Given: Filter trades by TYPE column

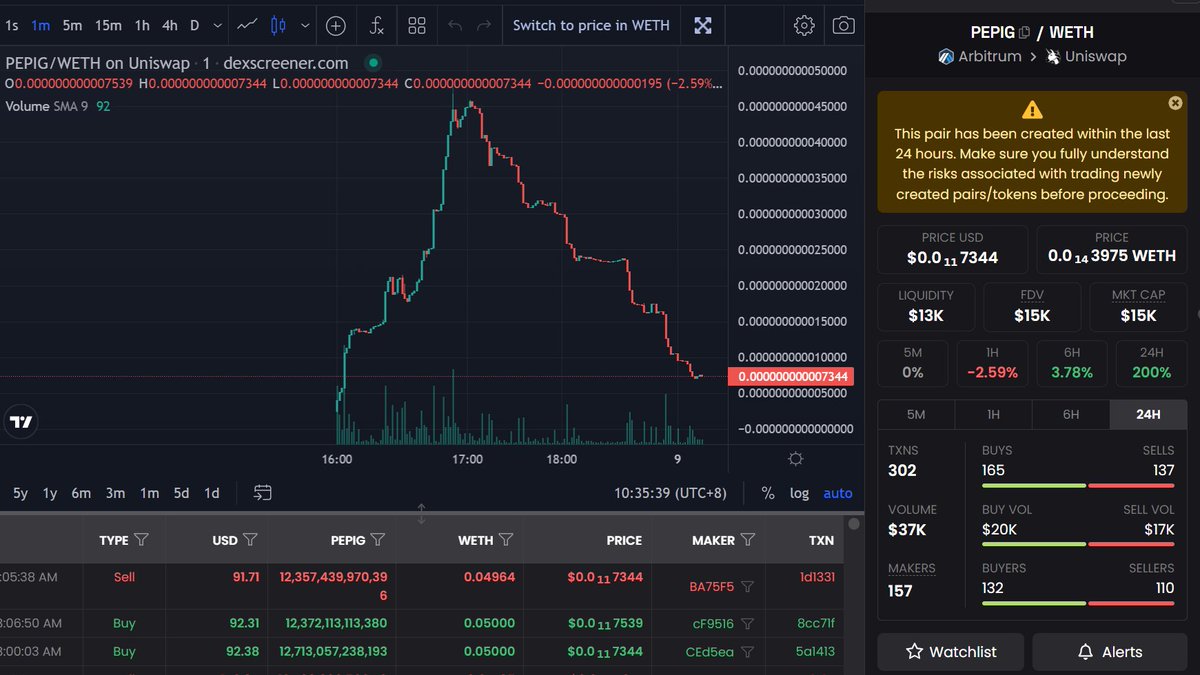Looking at the screenshot, I should click(141, 540).
